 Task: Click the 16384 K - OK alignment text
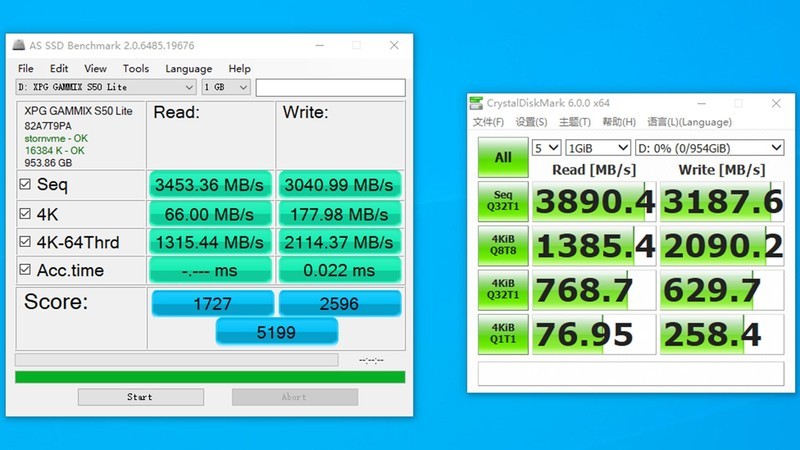(55, 151)
